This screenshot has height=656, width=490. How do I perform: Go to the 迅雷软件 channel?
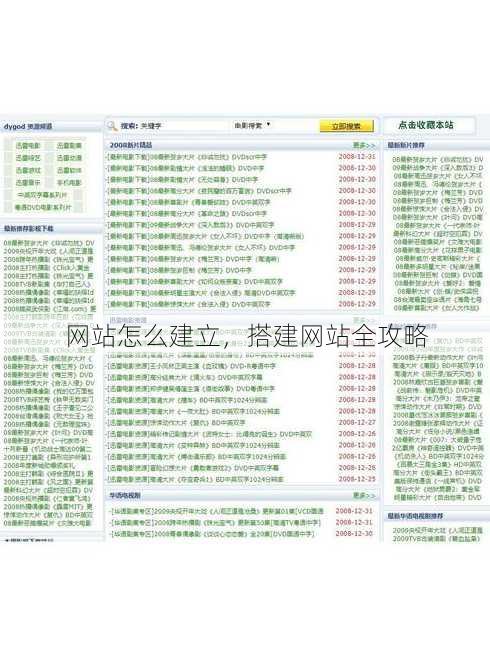69,170
